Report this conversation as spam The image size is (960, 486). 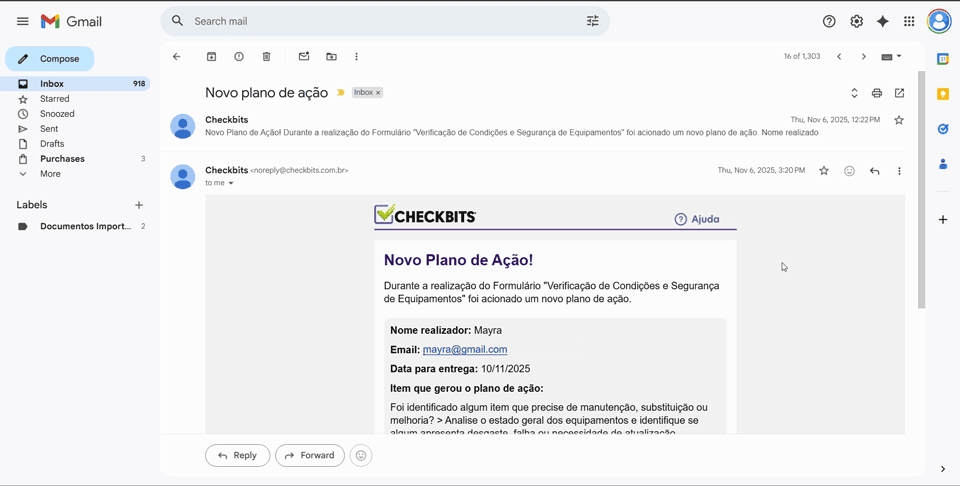[x=239, y=56]
